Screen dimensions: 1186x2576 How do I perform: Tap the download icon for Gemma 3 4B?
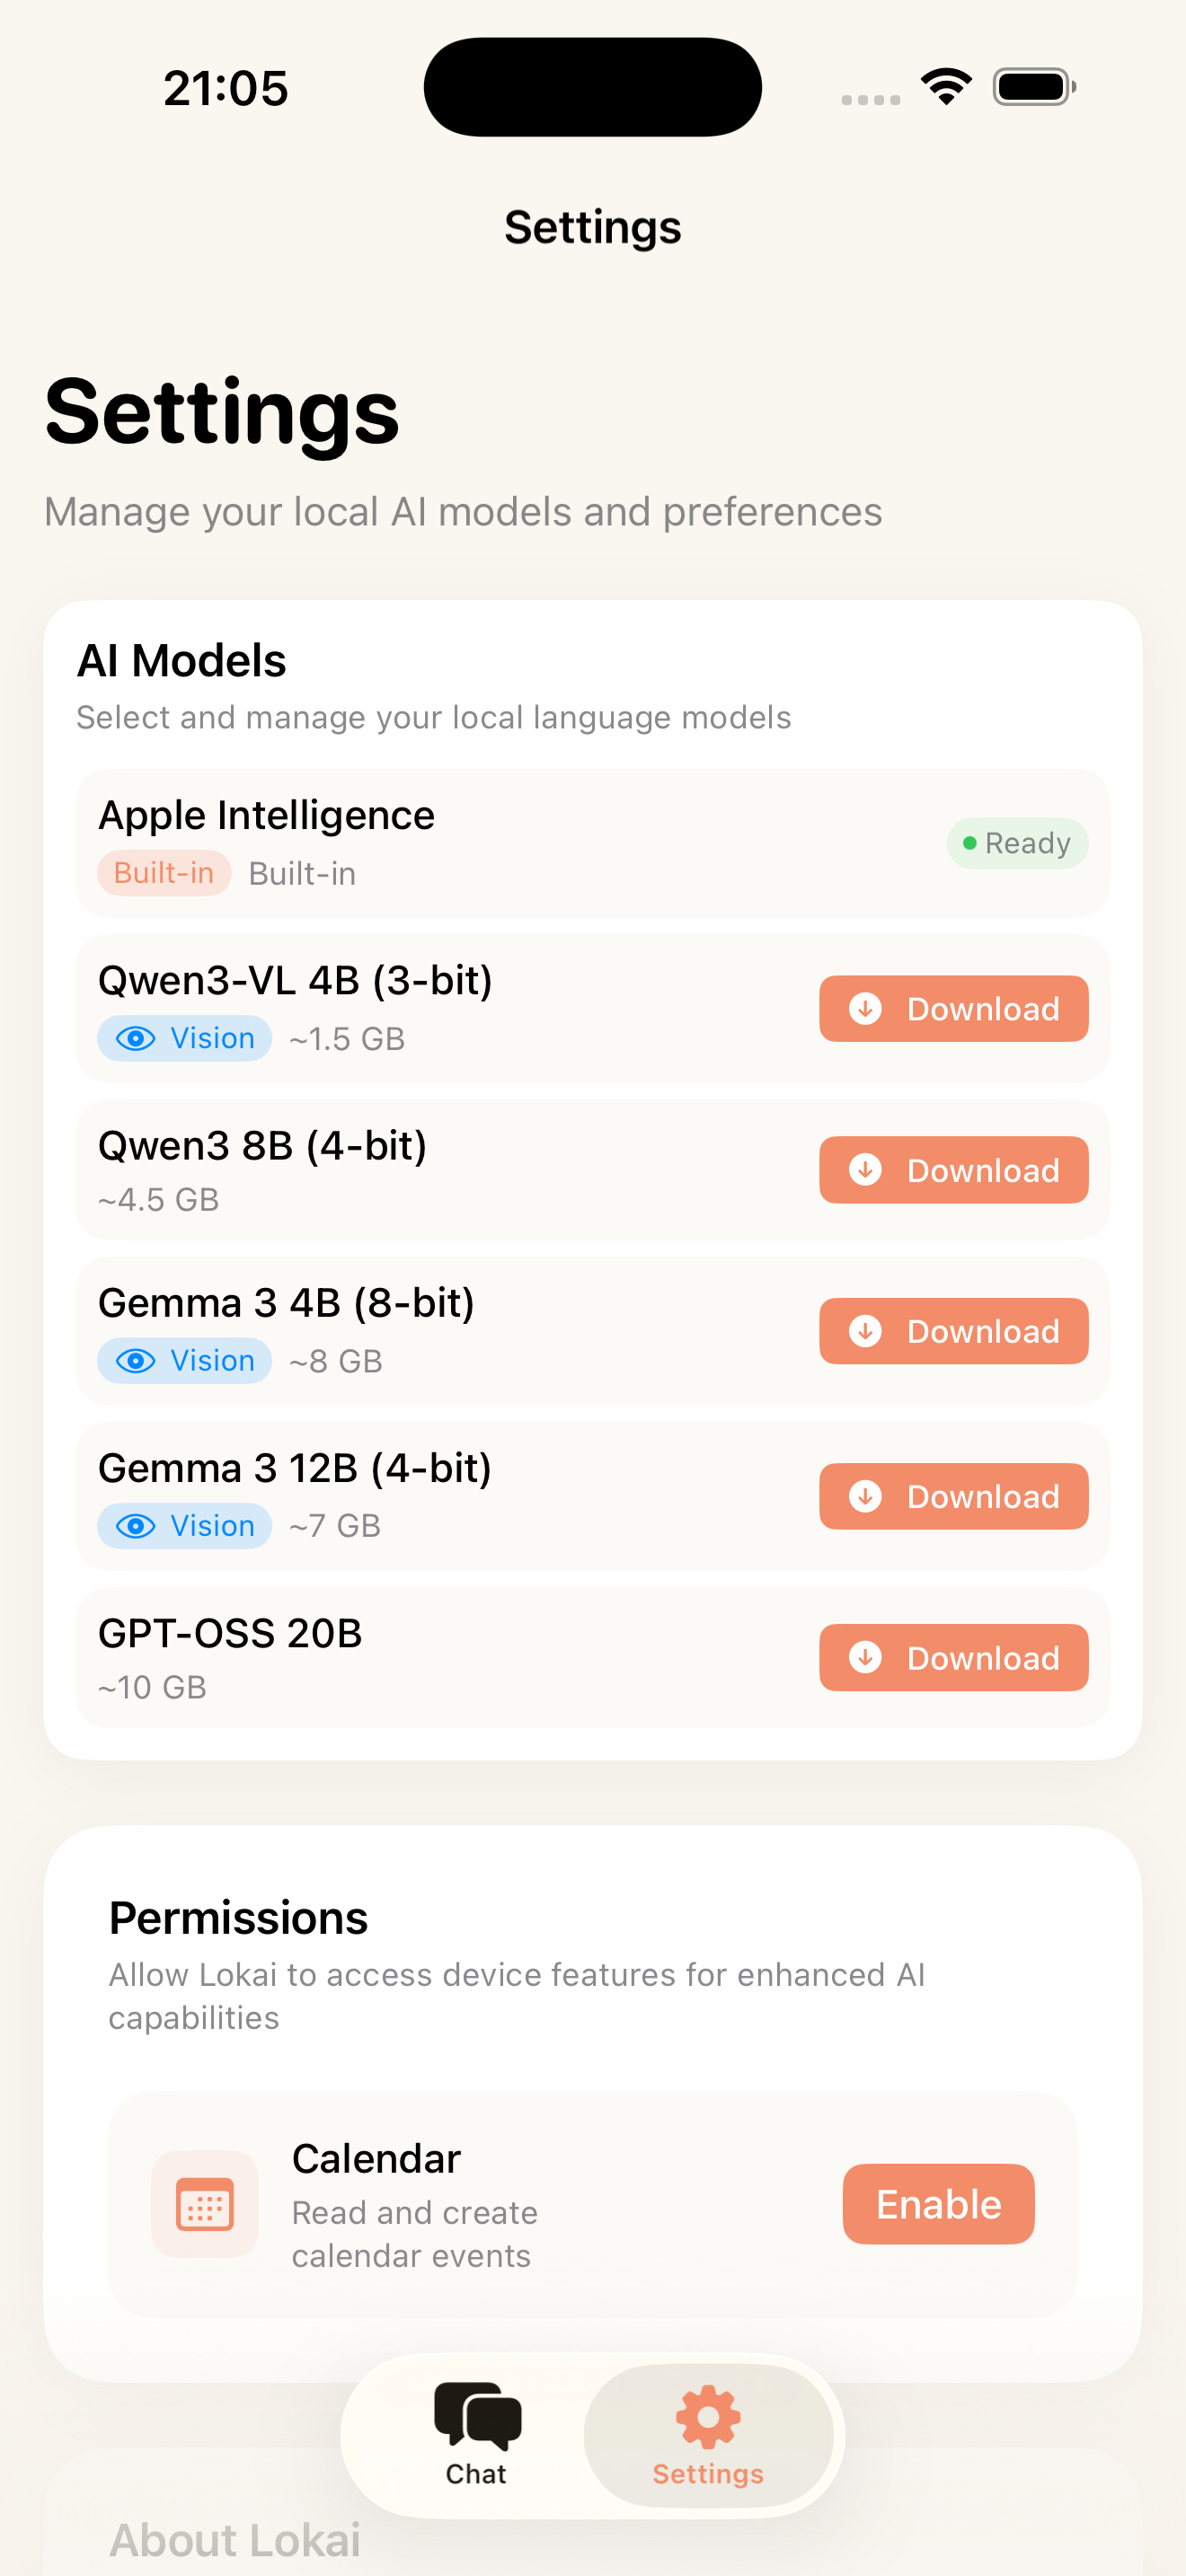coord(866,1331)
